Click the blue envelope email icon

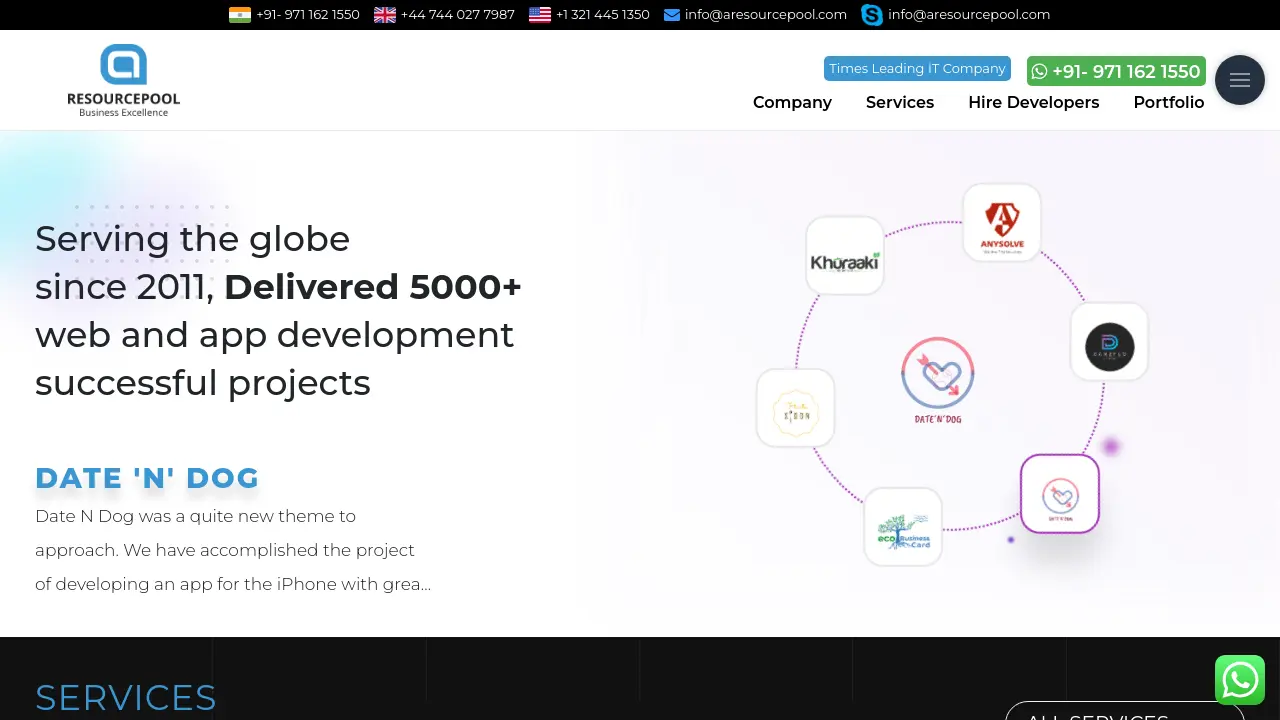[672, 15]
